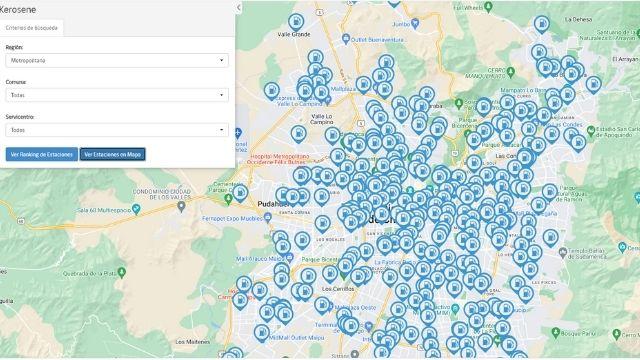This screenshot has width=640, height=360.
Task: Click the Sala 60 Multiespacio pin
Action: coord(136,209)
